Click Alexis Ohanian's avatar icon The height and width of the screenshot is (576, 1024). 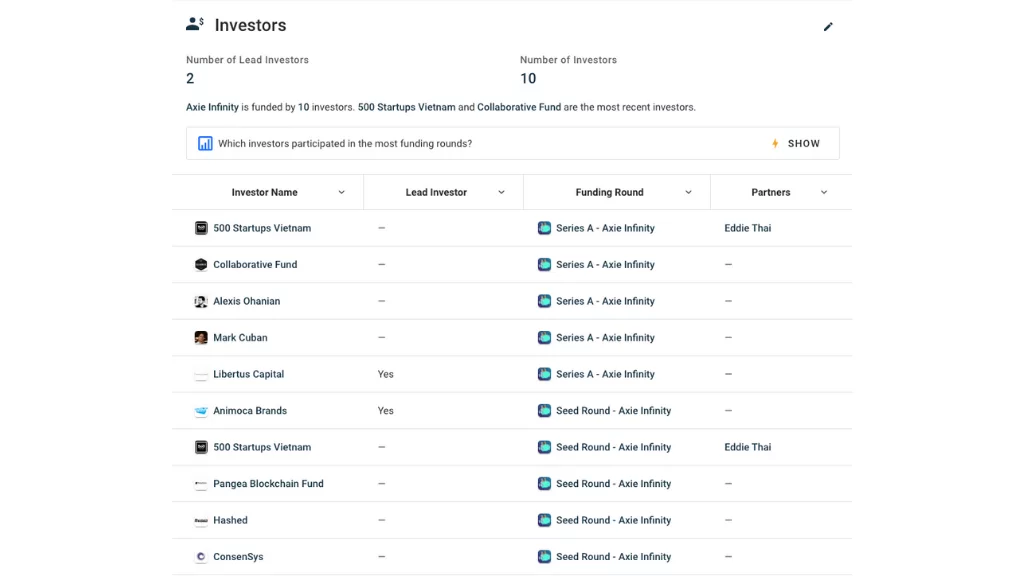point(201,301)
